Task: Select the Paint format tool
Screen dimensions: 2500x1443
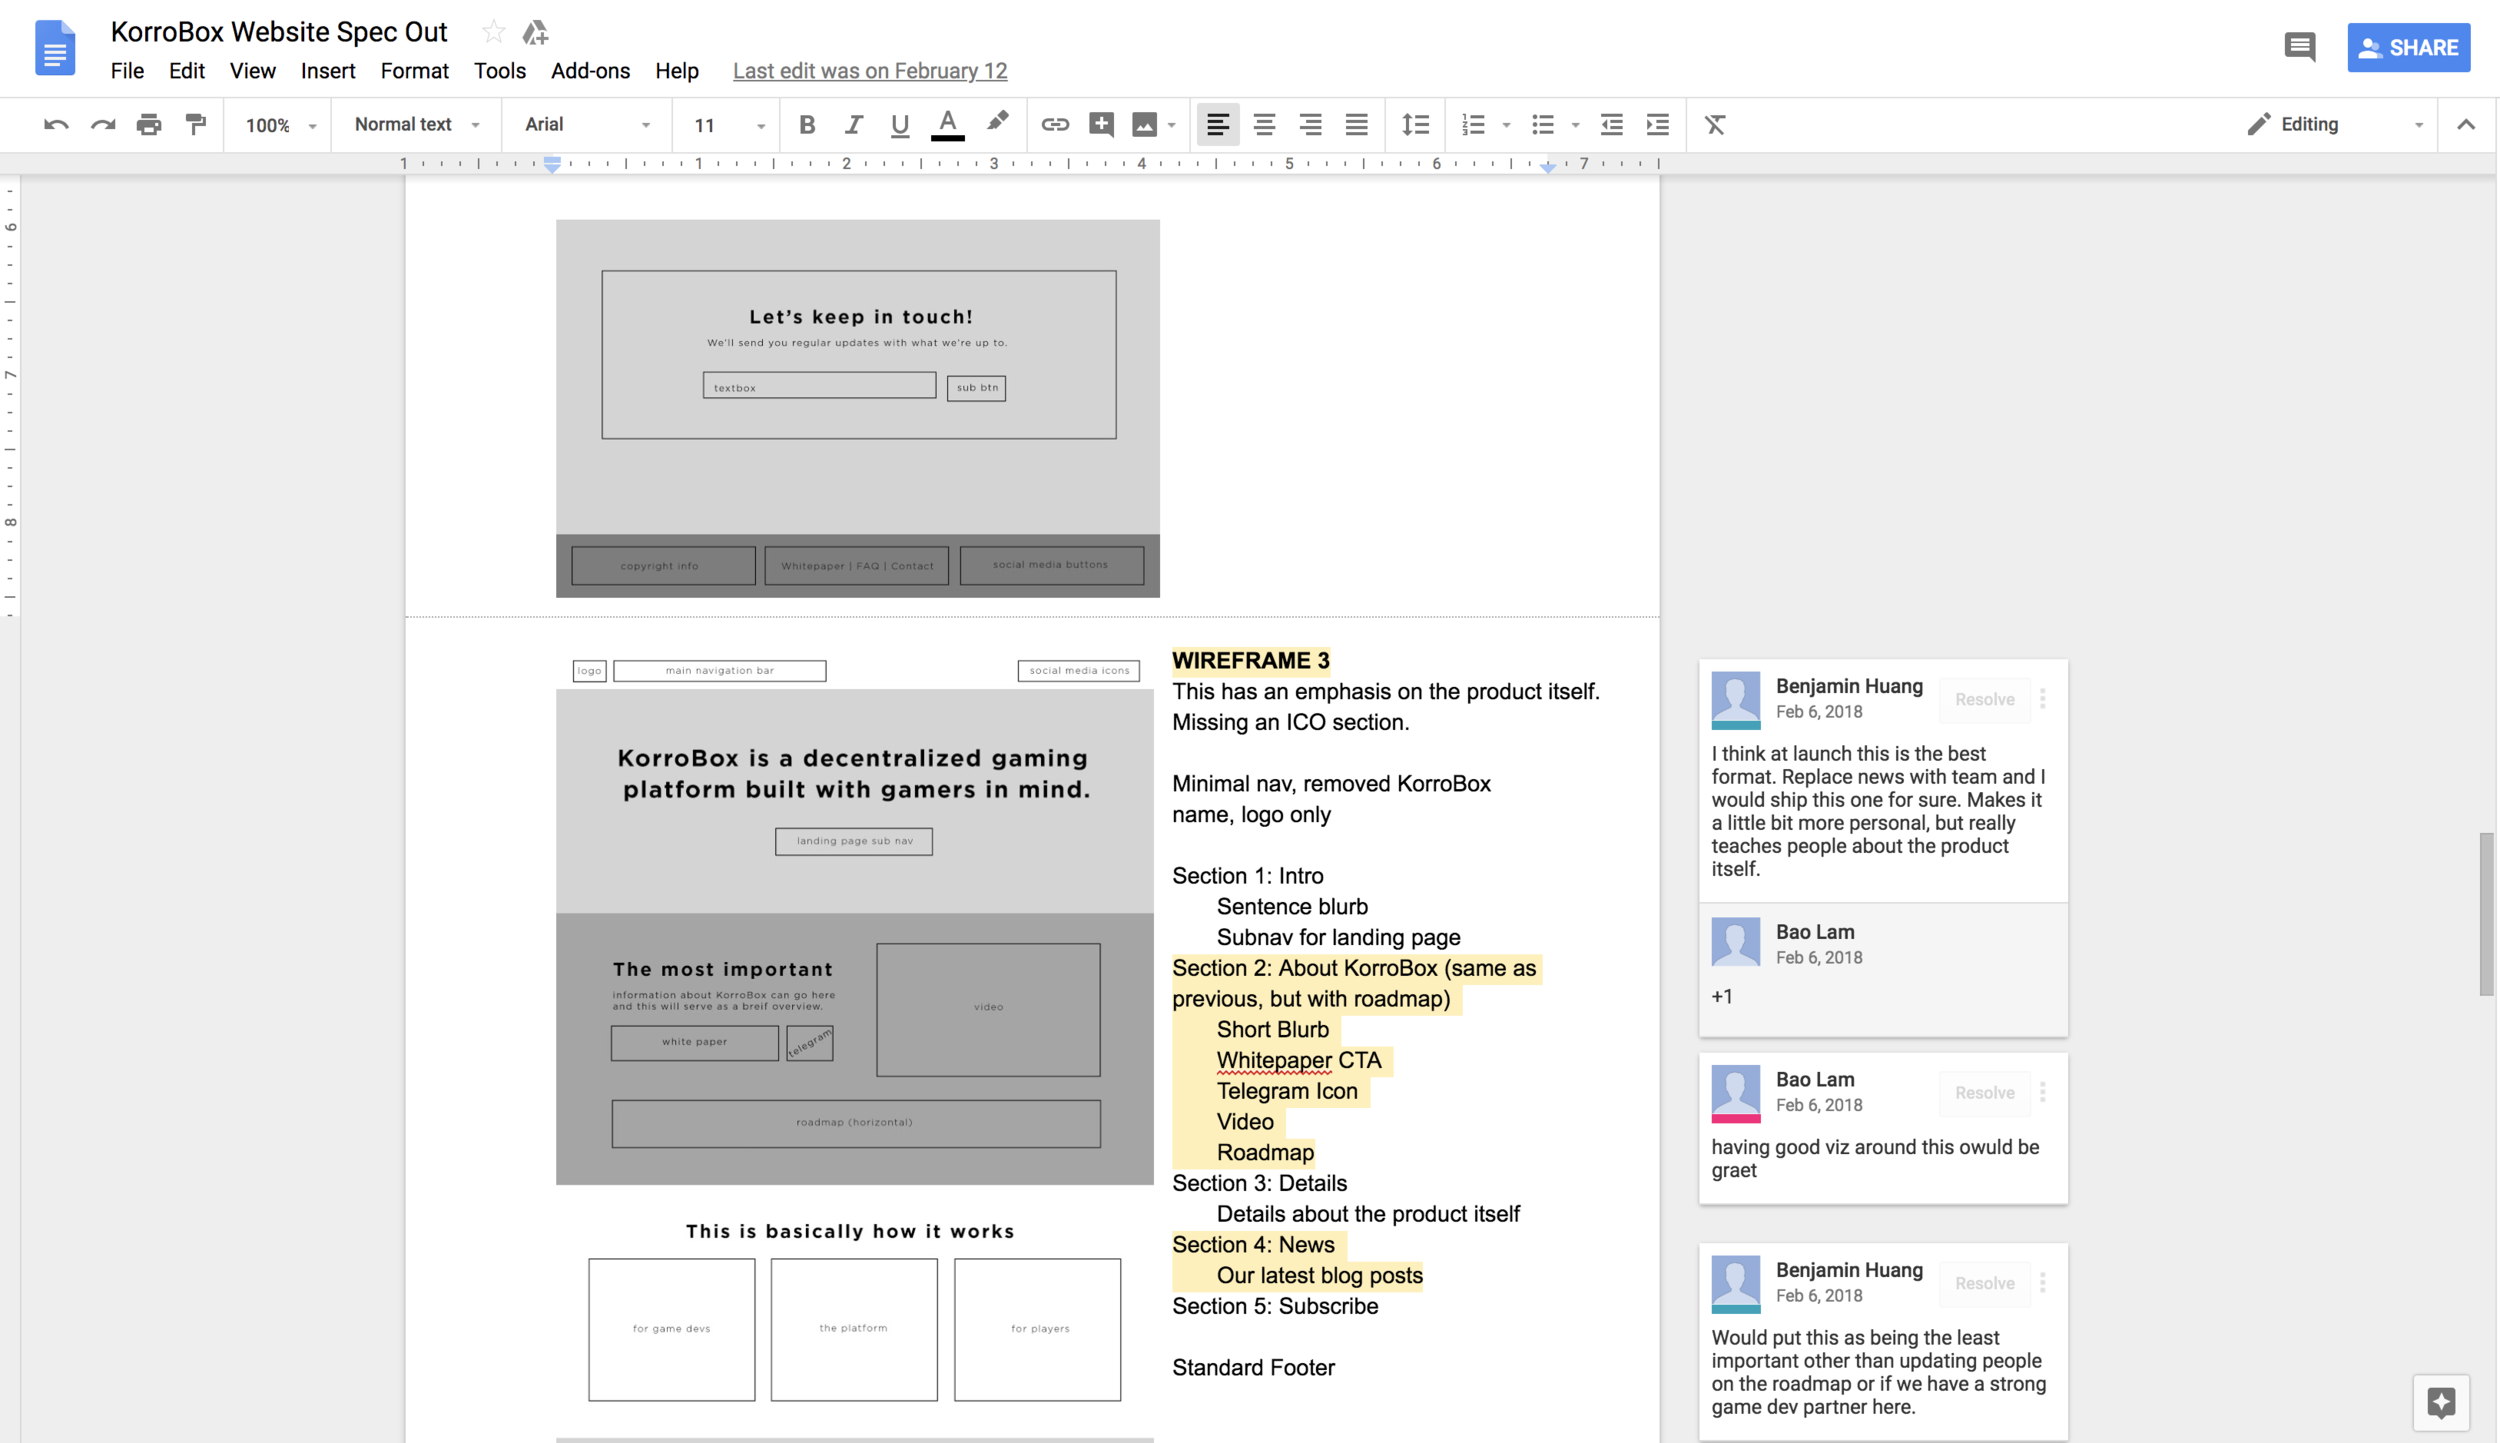Action: tap(195, 125)
